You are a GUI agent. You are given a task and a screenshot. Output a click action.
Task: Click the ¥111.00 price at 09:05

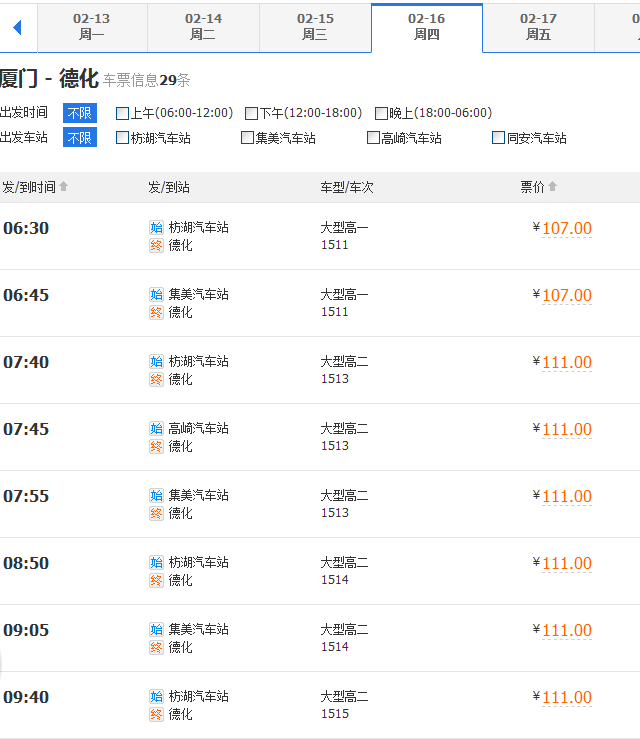562,630
